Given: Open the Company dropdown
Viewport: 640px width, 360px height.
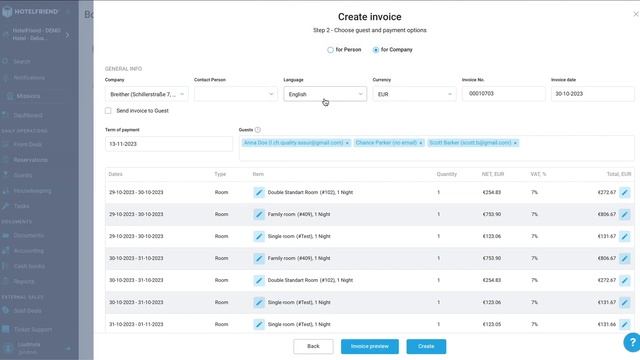Looking at the screenshot, I should 147,94.
